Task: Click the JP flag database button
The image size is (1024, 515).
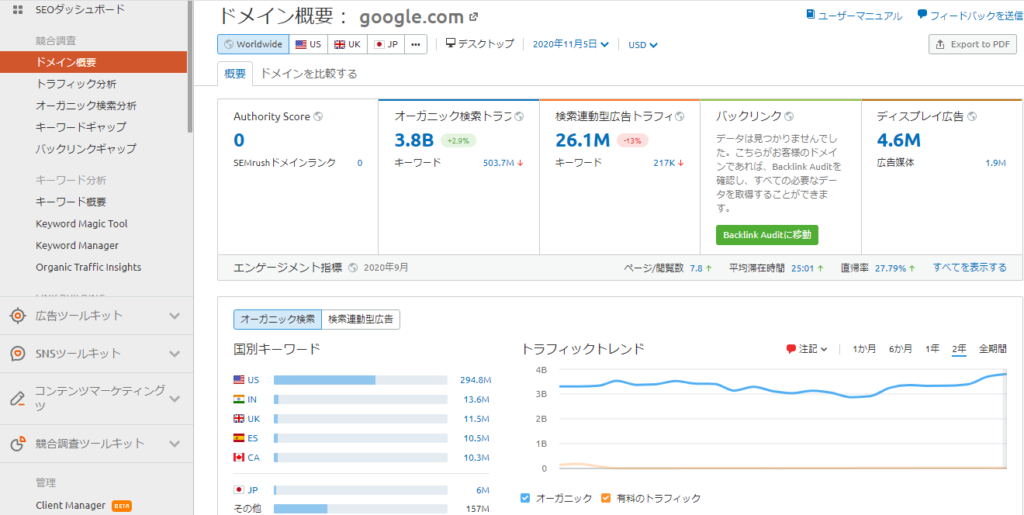Action: [x=386, y=44]
